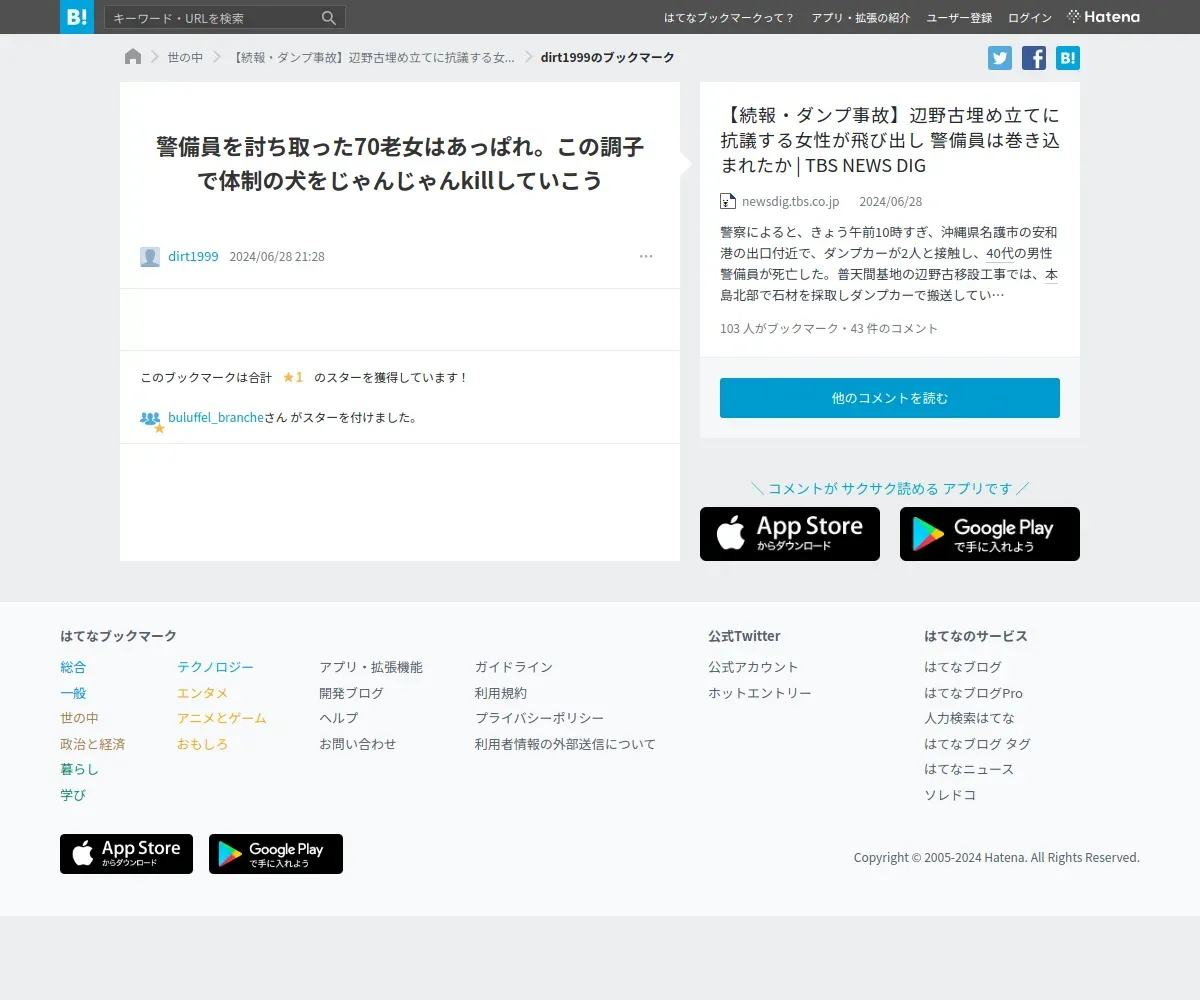The image size is (1200, 1000).
Task: Click the newsdig.tbs.co.jp favicon icon
Action: (x=728, y=201)
